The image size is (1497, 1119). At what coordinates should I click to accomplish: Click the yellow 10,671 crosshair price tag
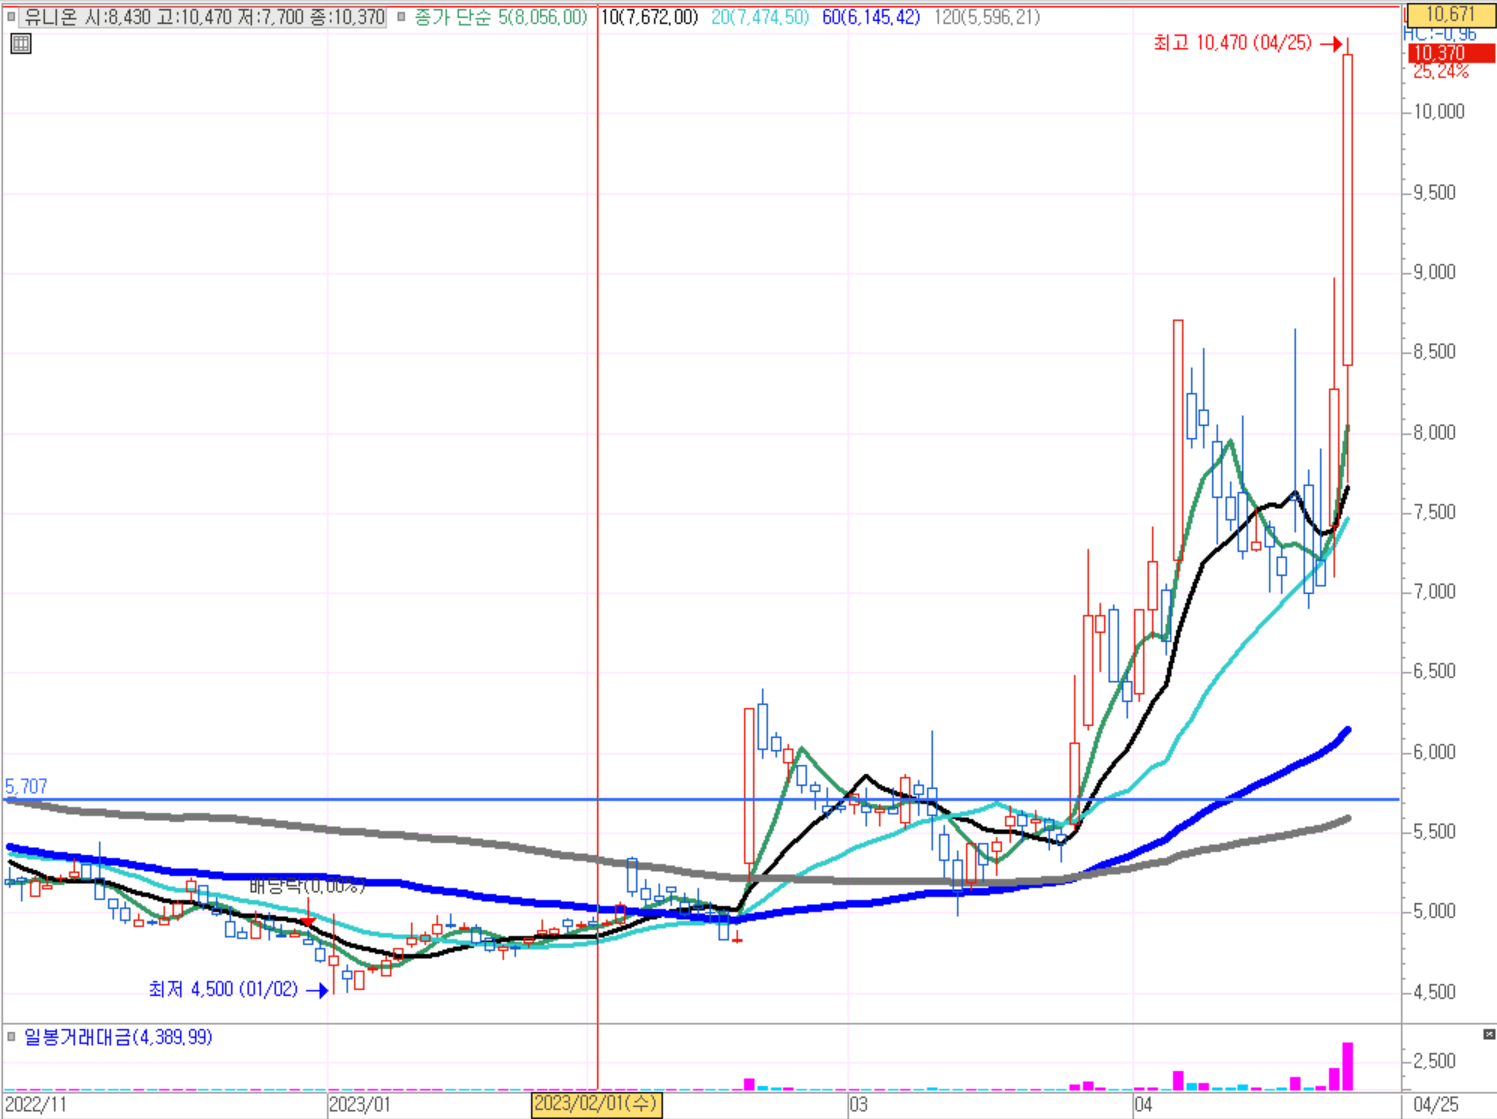tap(1450, 14)
